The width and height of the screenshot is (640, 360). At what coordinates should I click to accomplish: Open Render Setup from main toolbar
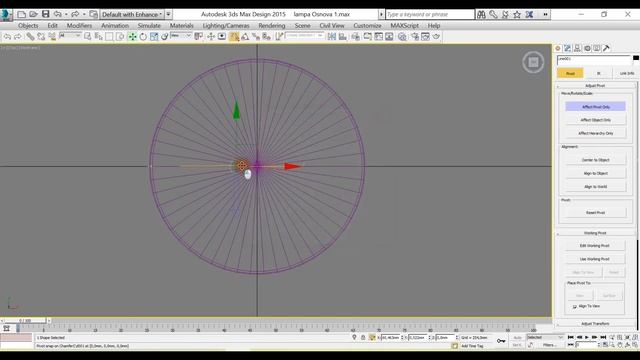415,37
